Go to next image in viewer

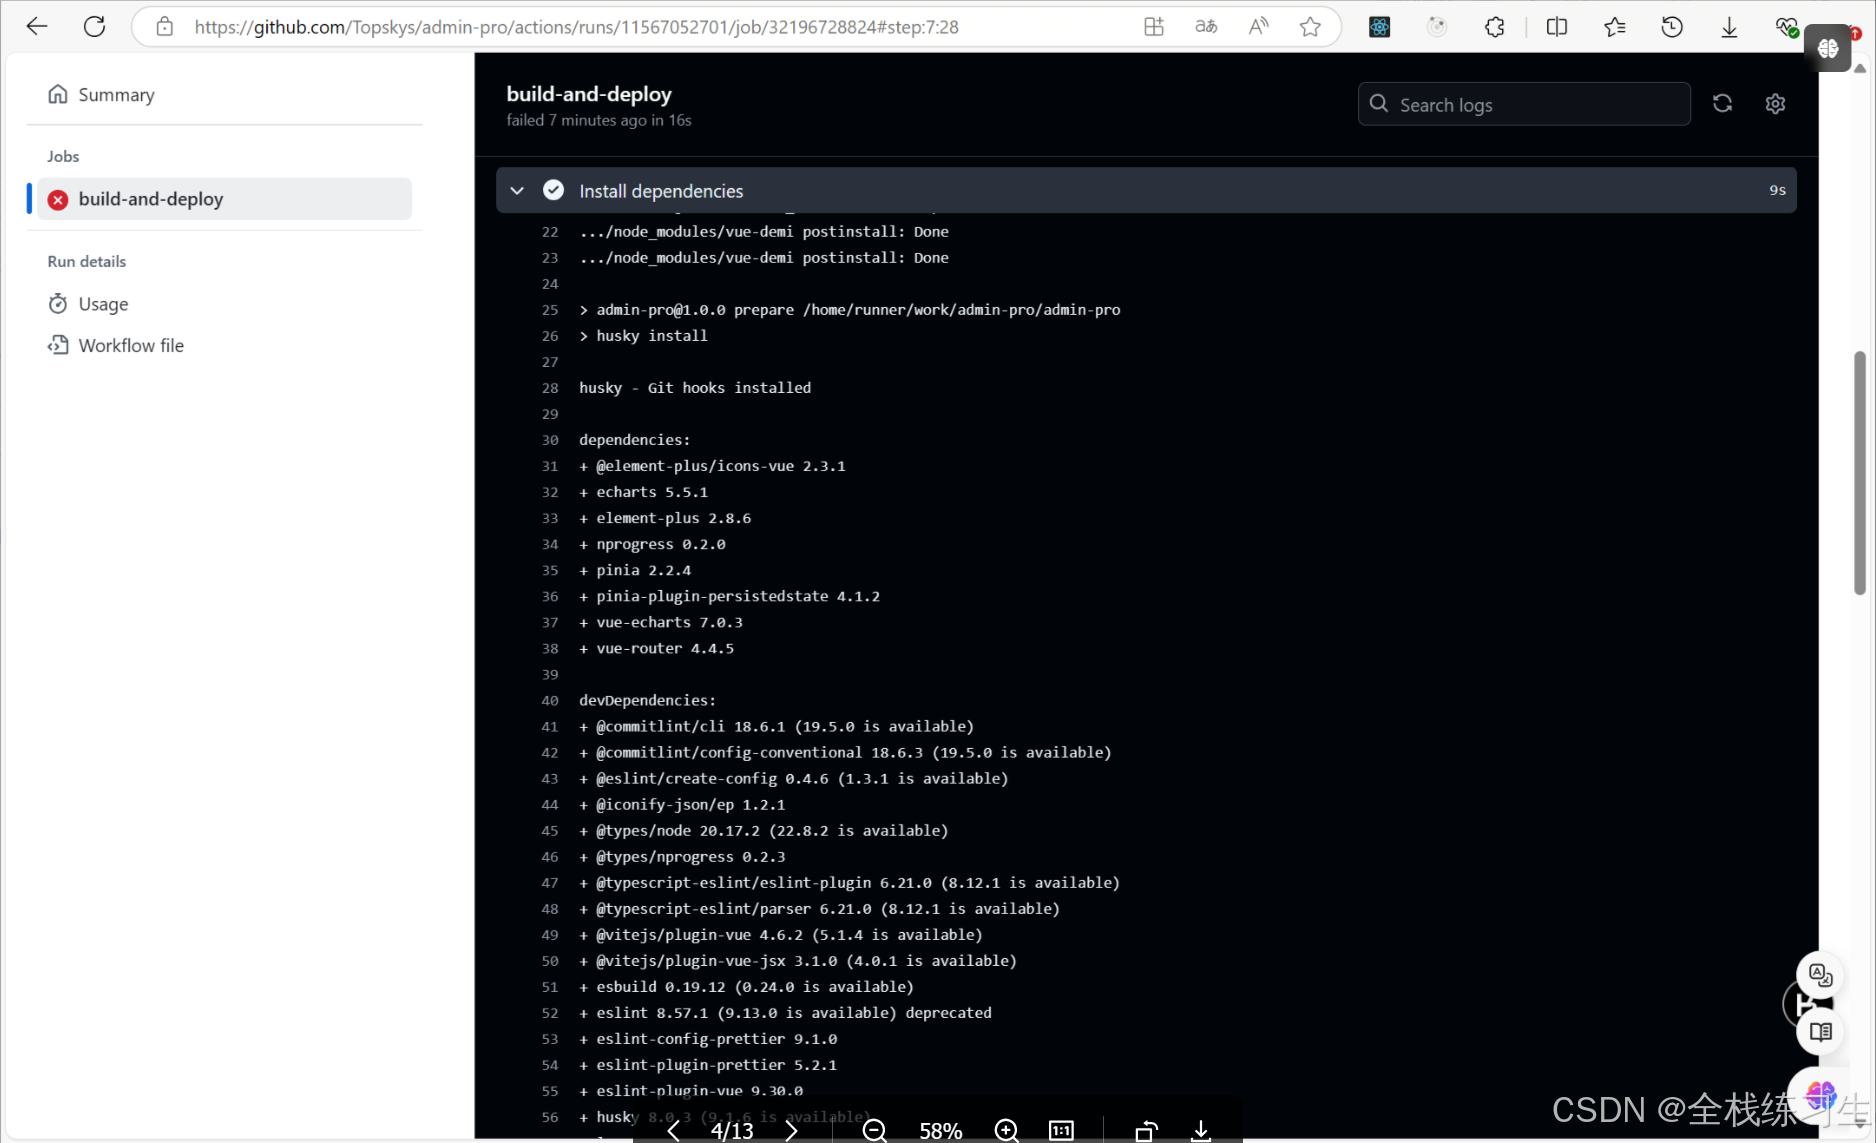point(792,1130)
